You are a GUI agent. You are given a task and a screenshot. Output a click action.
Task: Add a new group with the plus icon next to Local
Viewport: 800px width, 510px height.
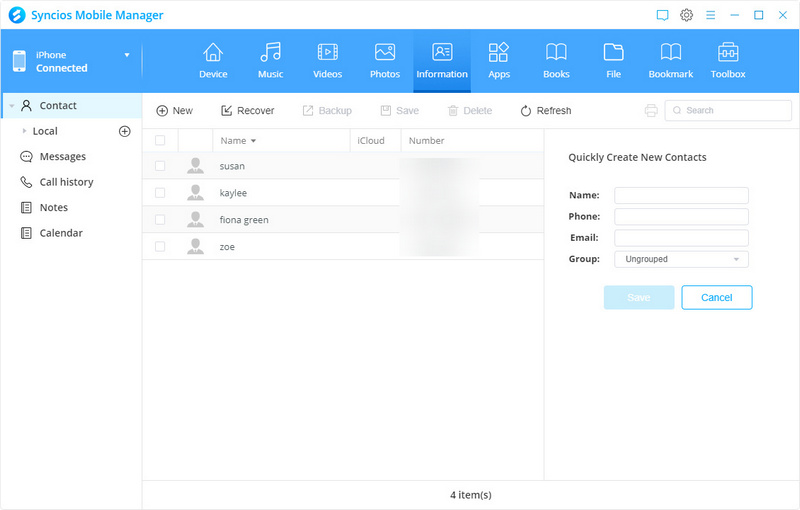point(124,131)
